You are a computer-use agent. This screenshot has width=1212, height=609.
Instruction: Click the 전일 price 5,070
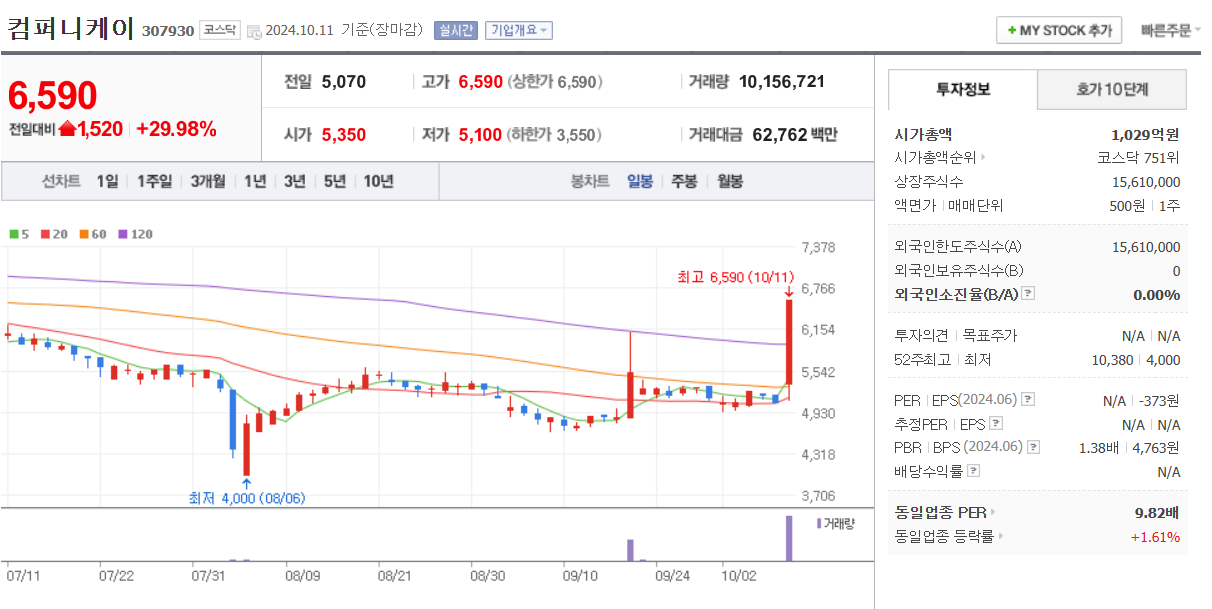(x=344, y=82)
